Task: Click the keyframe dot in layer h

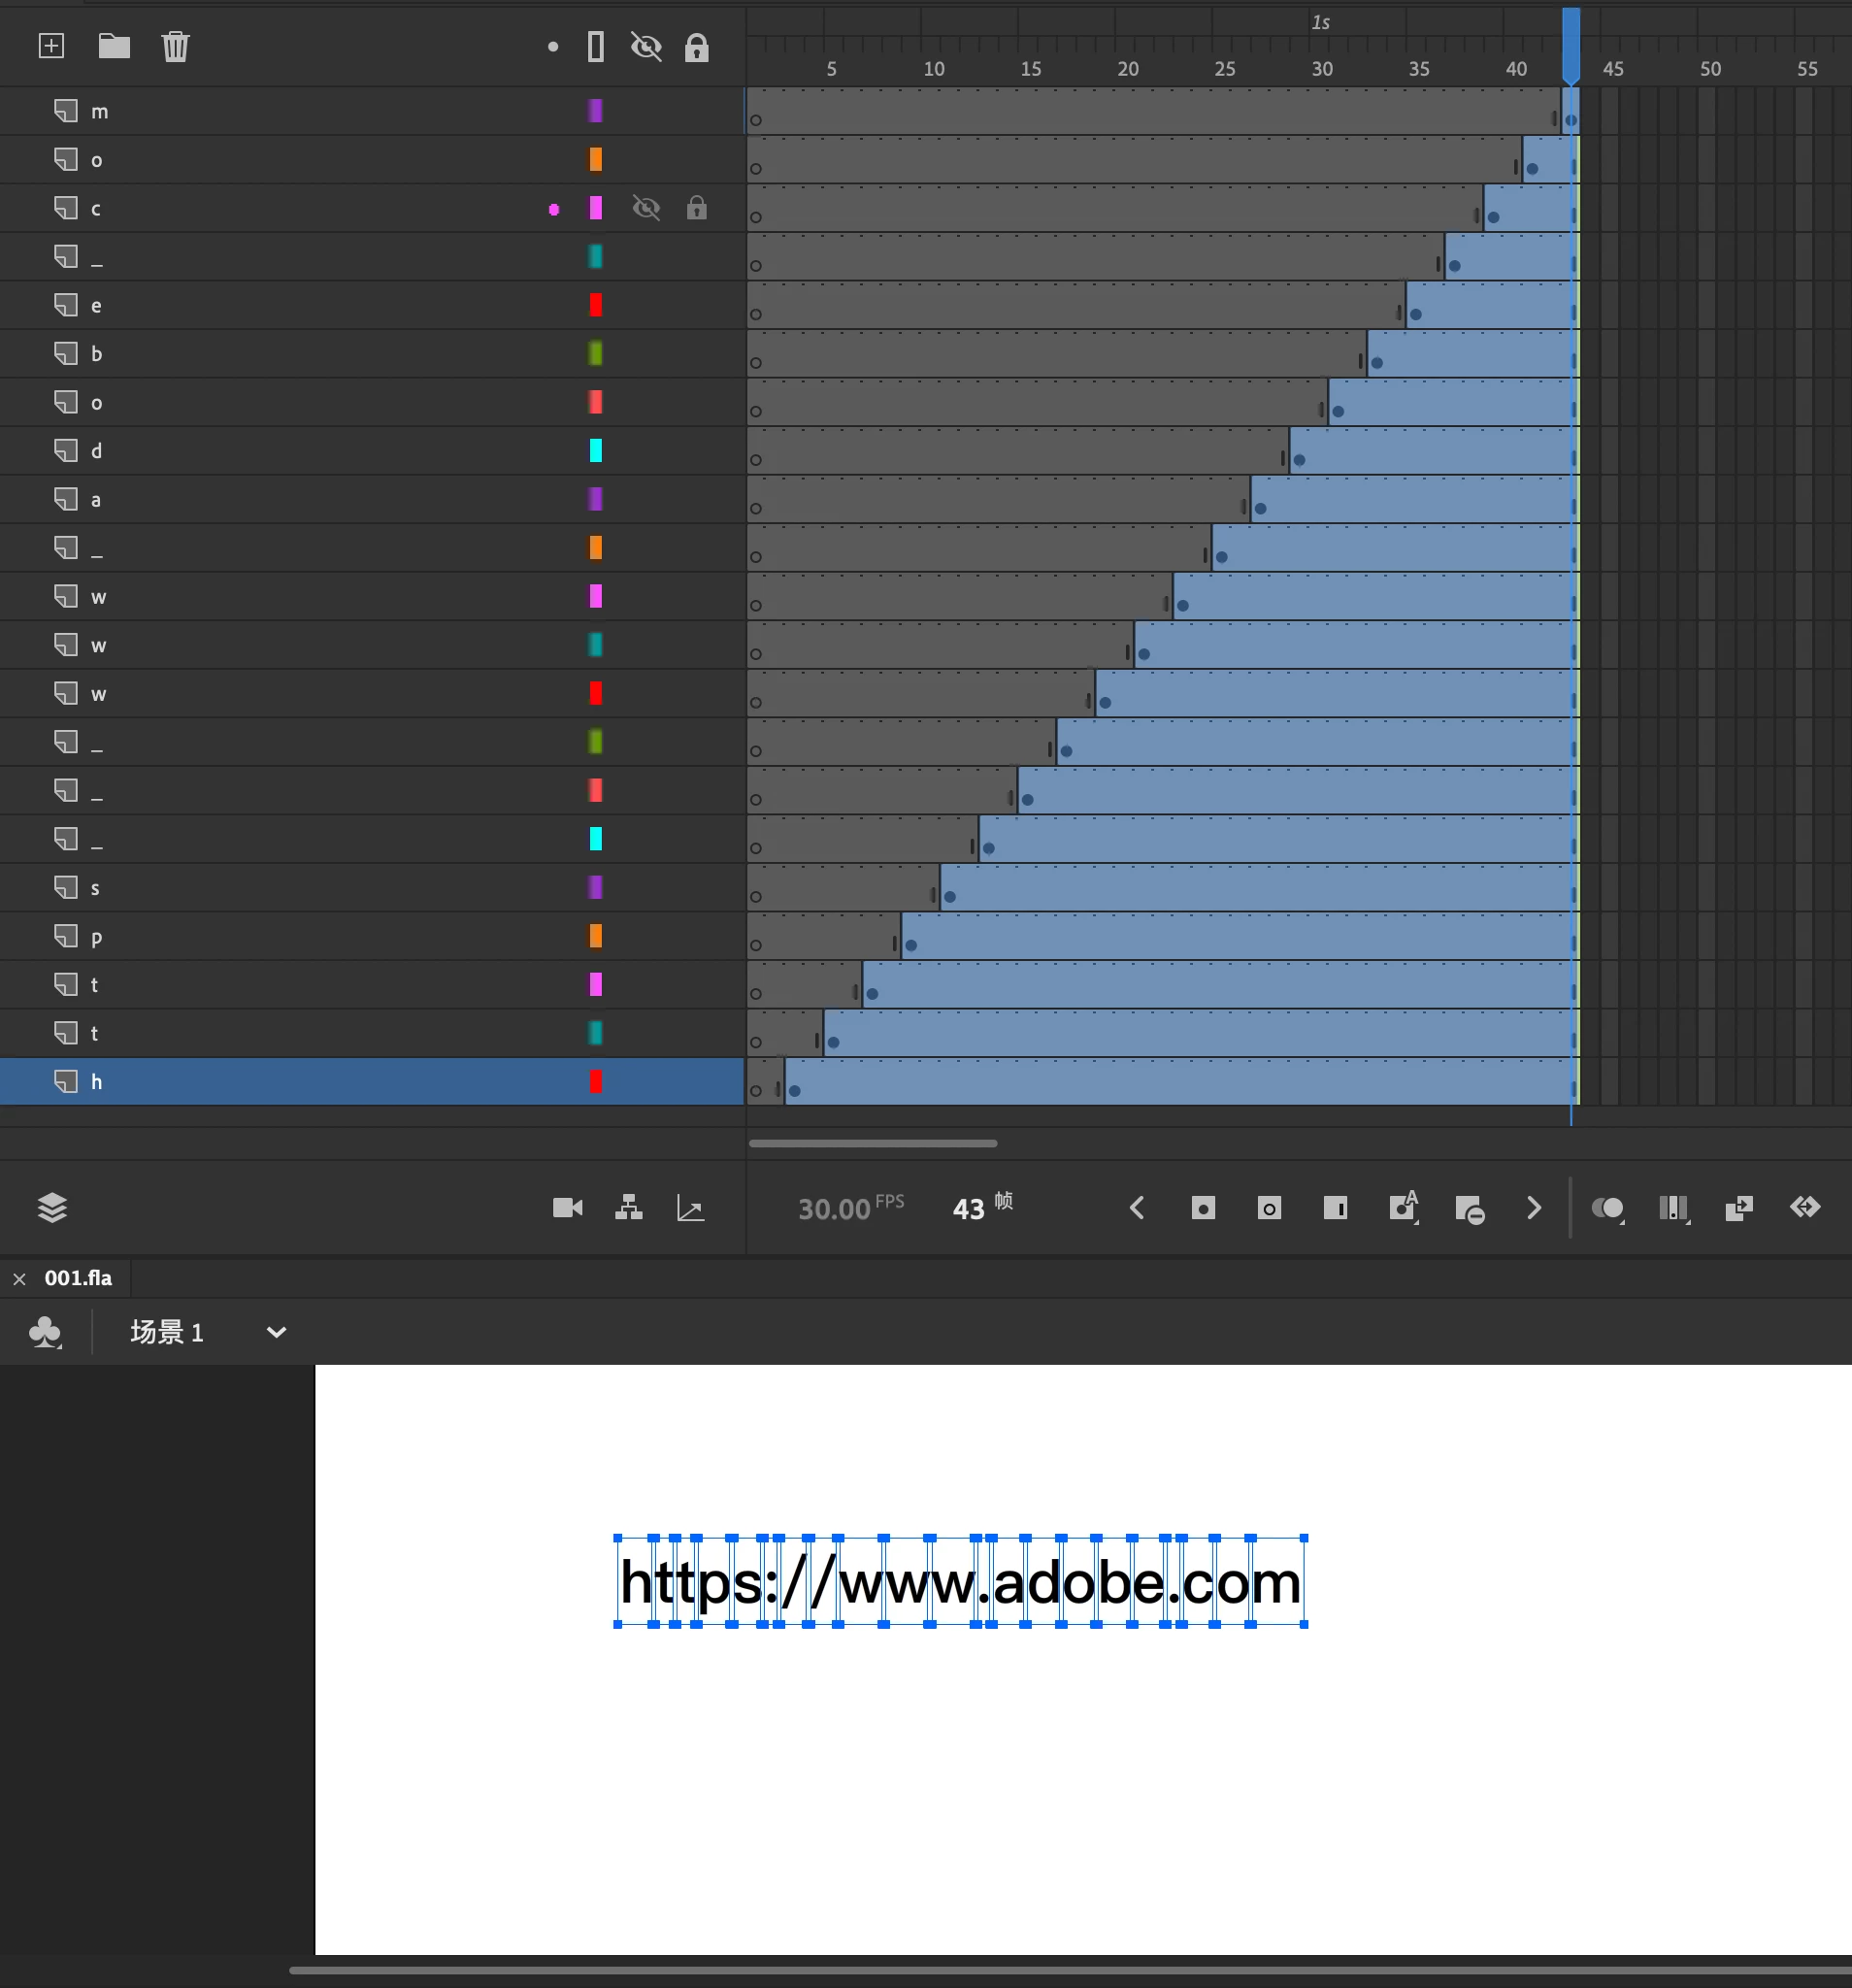Action: click(x=795, y=1091)
